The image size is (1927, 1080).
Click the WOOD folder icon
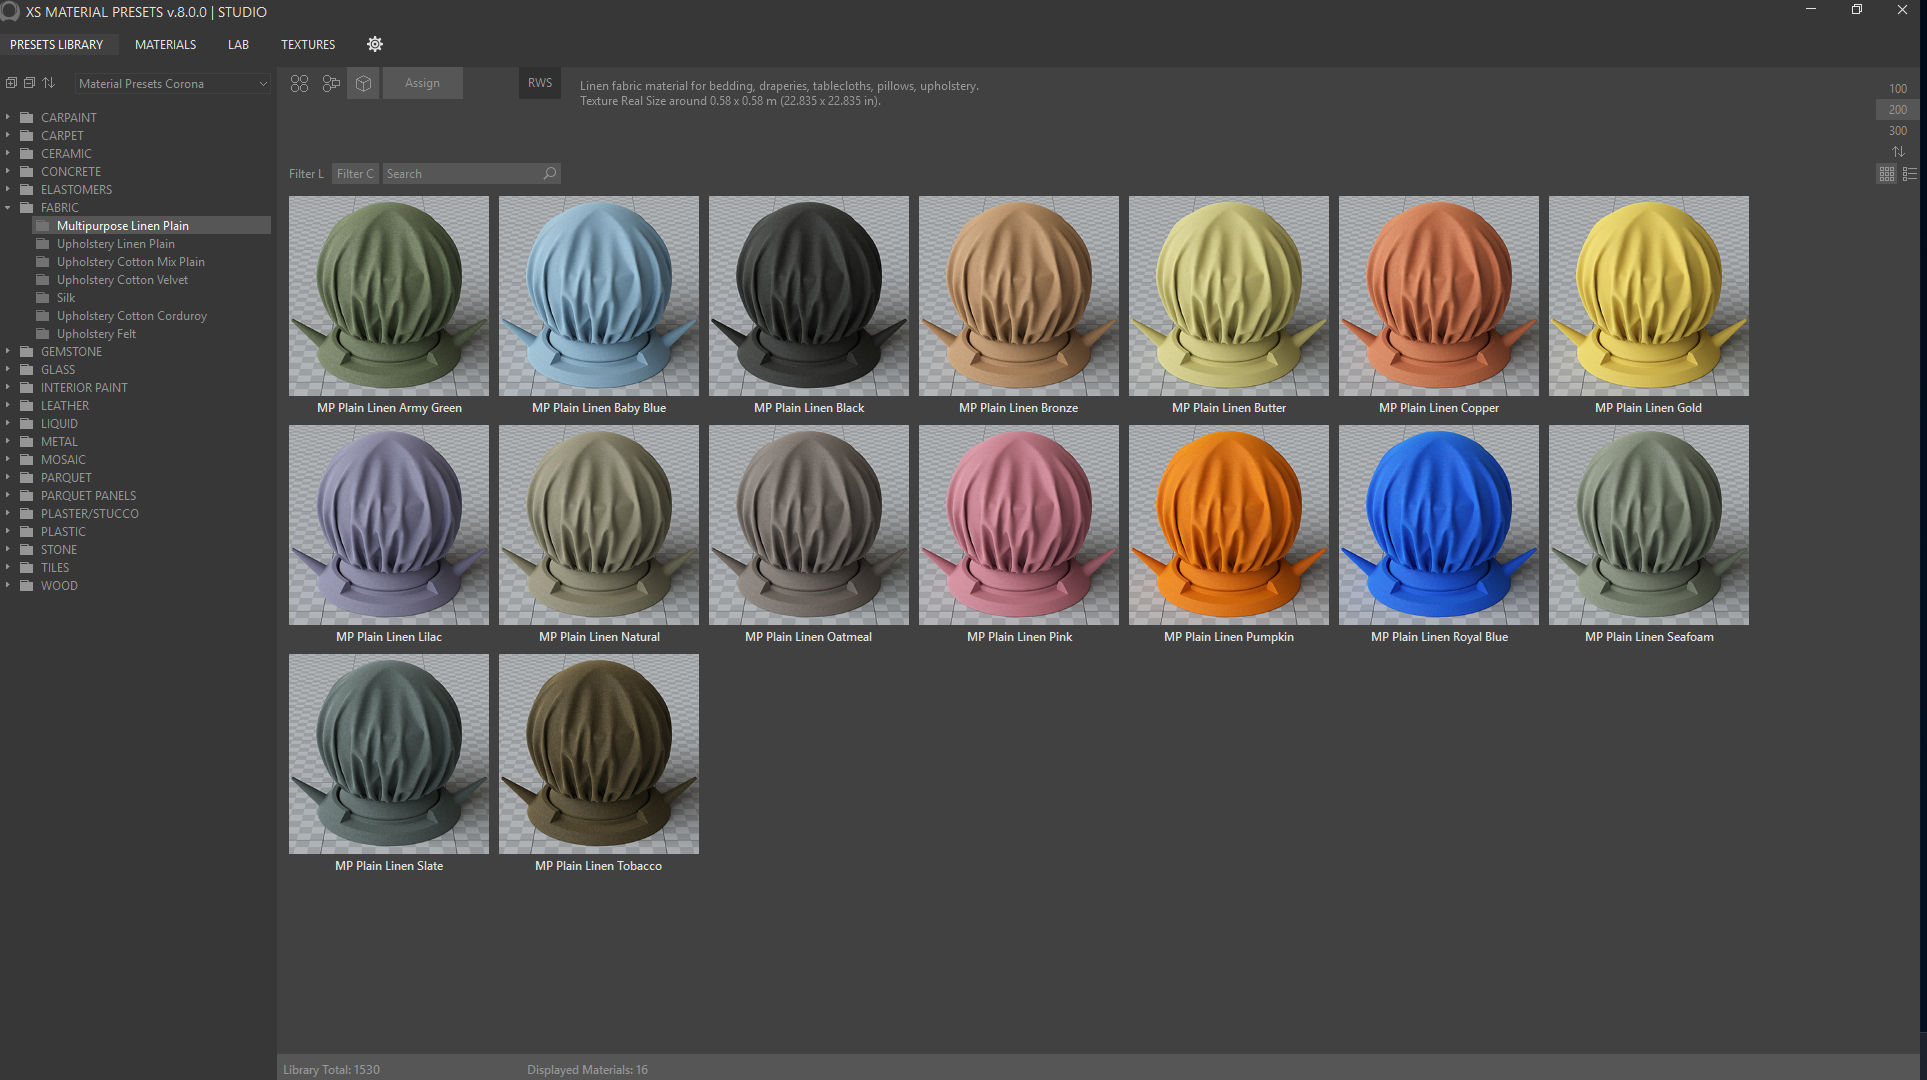point(27,585)
